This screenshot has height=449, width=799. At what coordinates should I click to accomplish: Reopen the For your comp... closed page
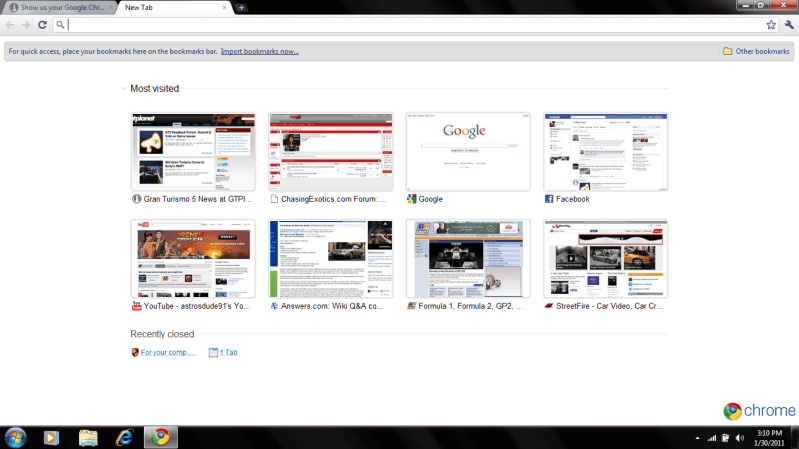168,352
